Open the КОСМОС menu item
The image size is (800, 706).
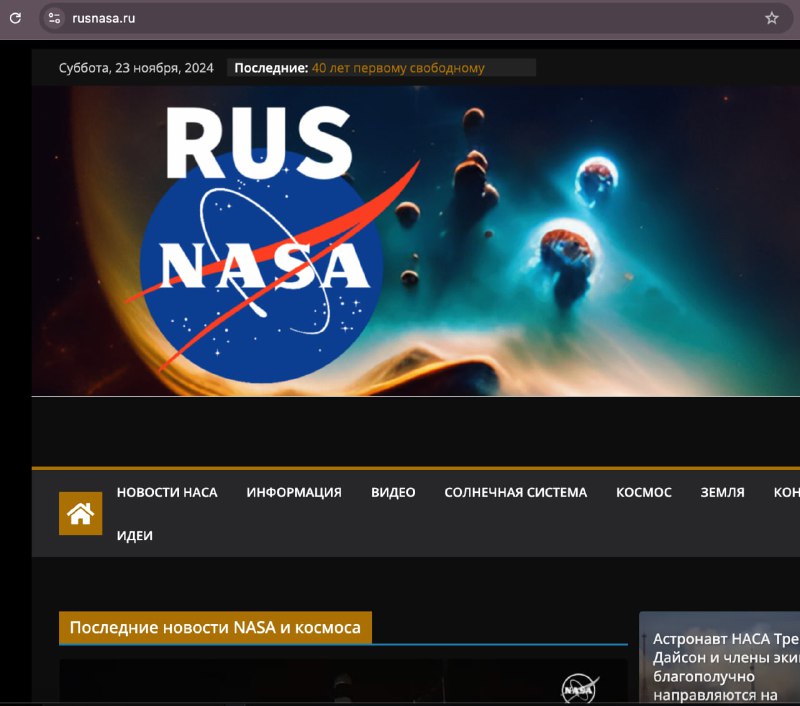(x=643, y=492)
